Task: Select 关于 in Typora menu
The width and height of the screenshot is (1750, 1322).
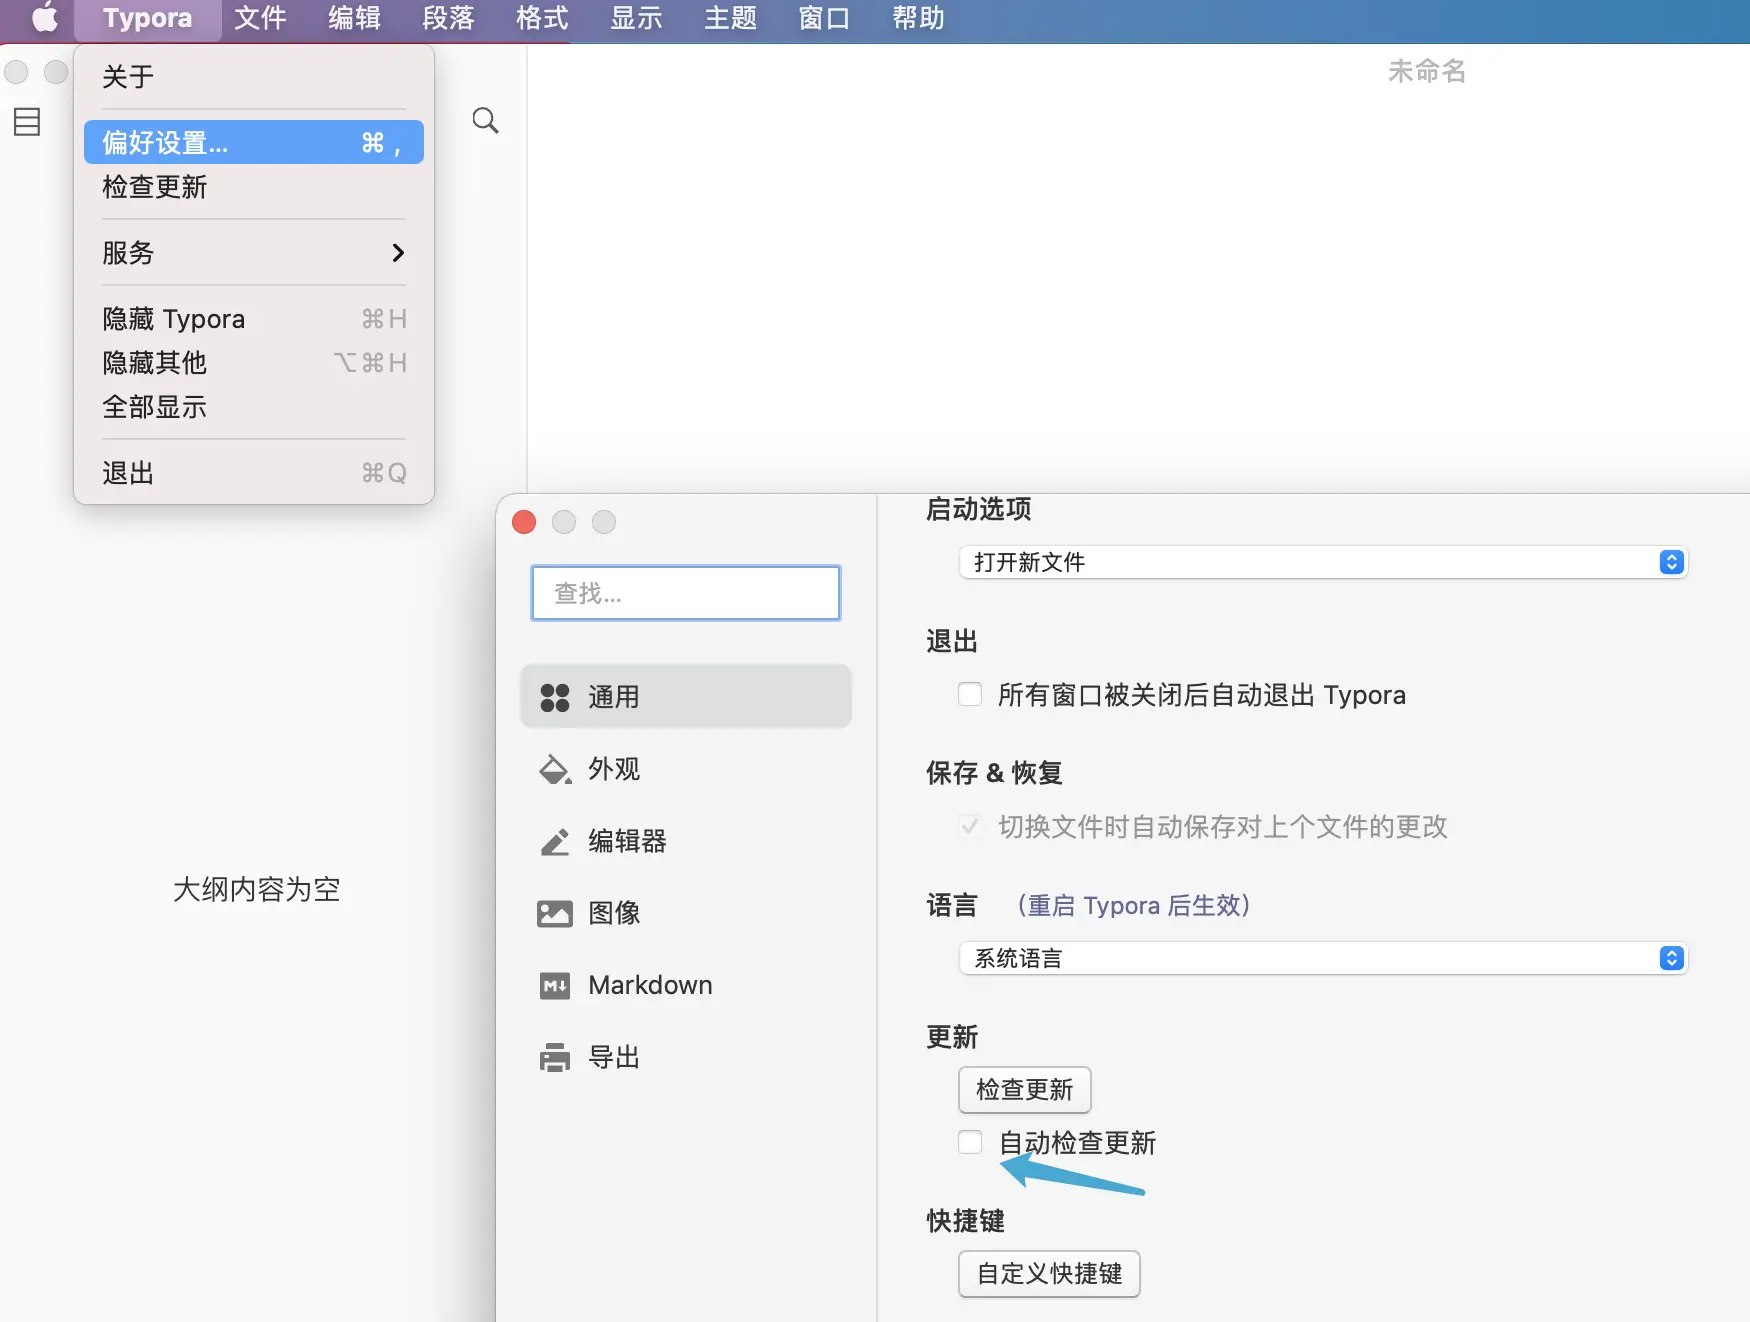Action: pos(254,76)
